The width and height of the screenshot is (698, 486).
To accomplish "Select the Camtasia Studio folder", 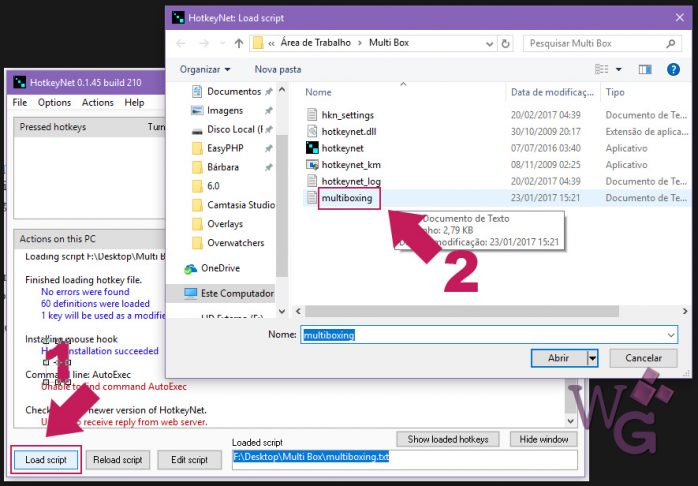I will pyautogui.click(x=240, y=205).
